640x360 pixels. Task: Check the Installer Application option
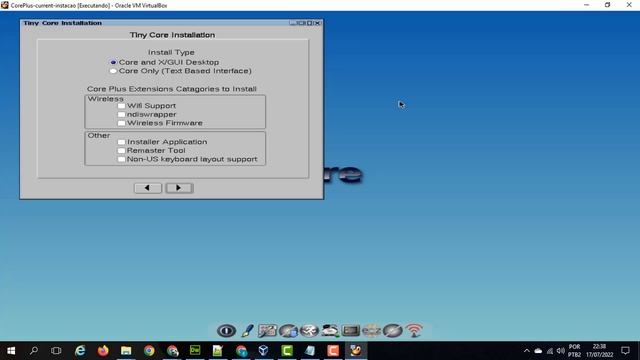tap(121, 142)
